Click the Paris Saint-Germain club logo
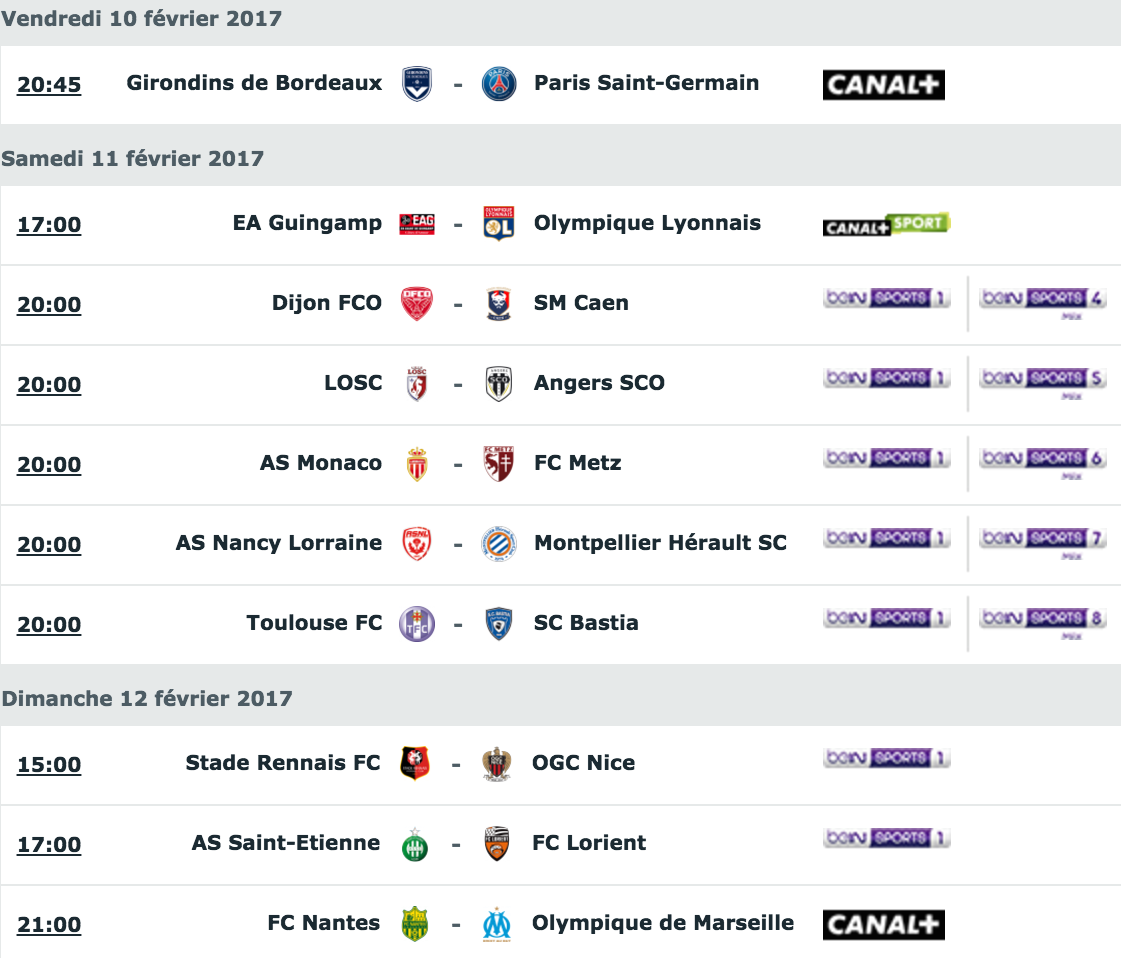 pyautogui.click(x=498, y=84)
